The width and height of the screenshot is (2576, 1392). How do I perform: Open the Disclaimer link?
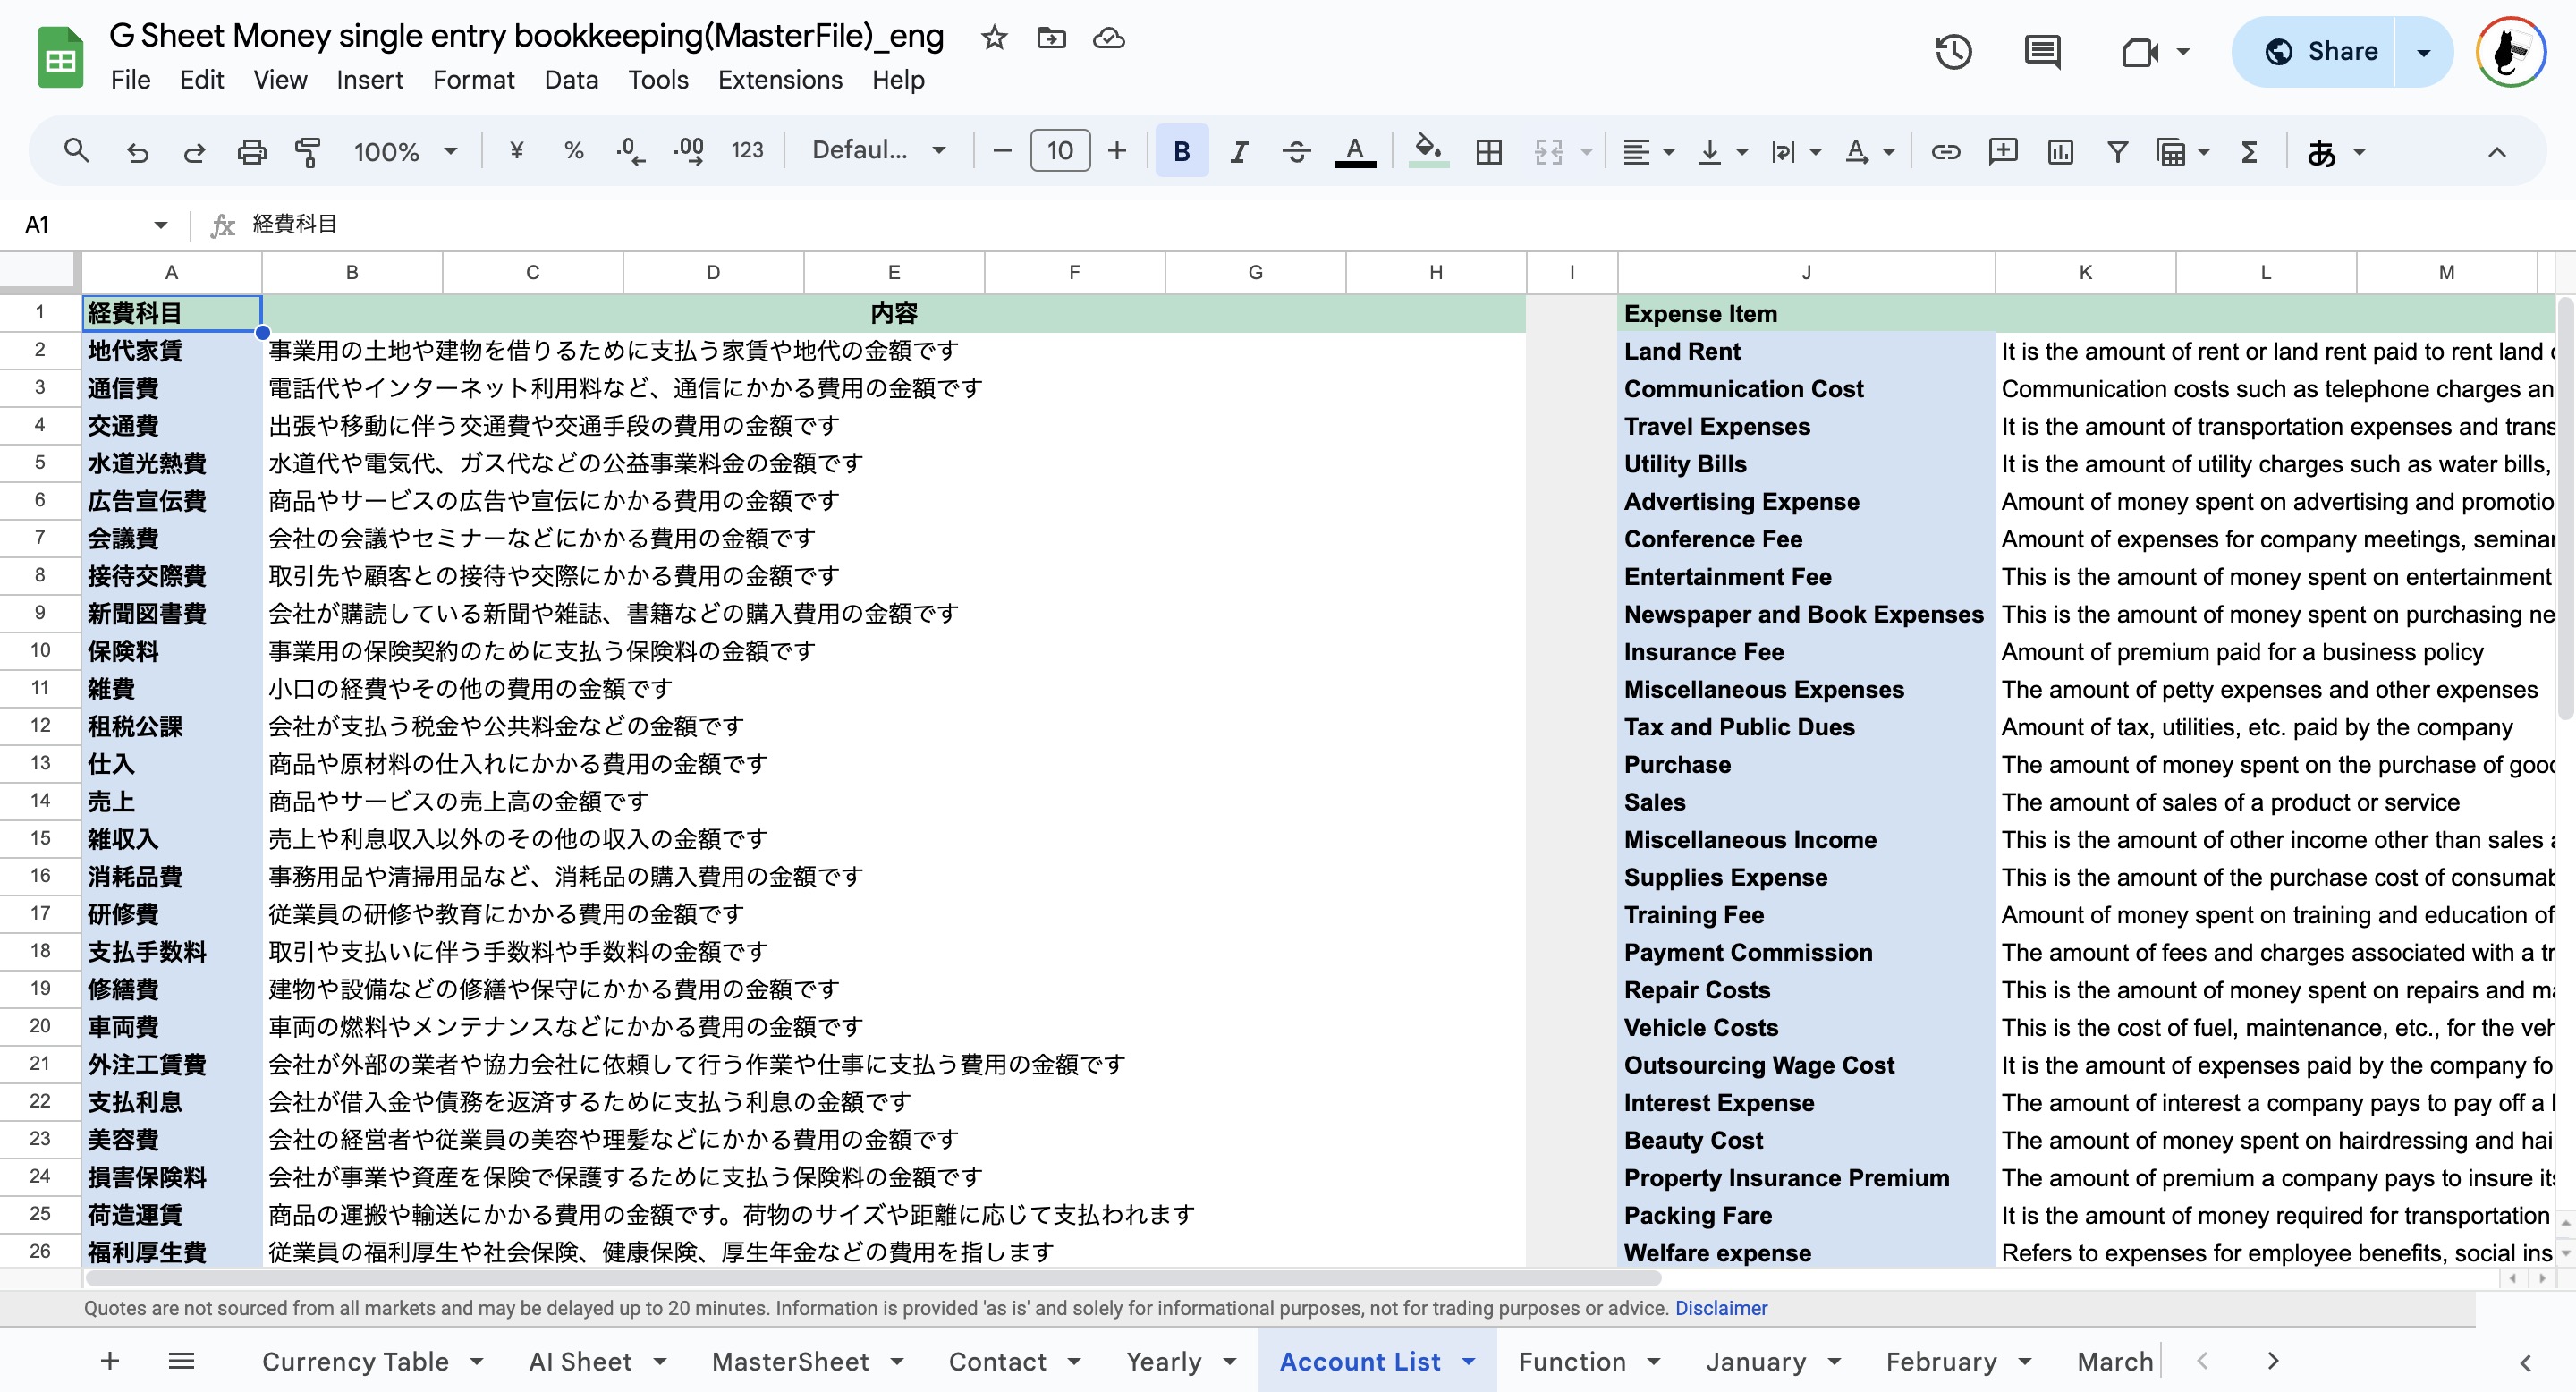(x=1721, y=1308)
